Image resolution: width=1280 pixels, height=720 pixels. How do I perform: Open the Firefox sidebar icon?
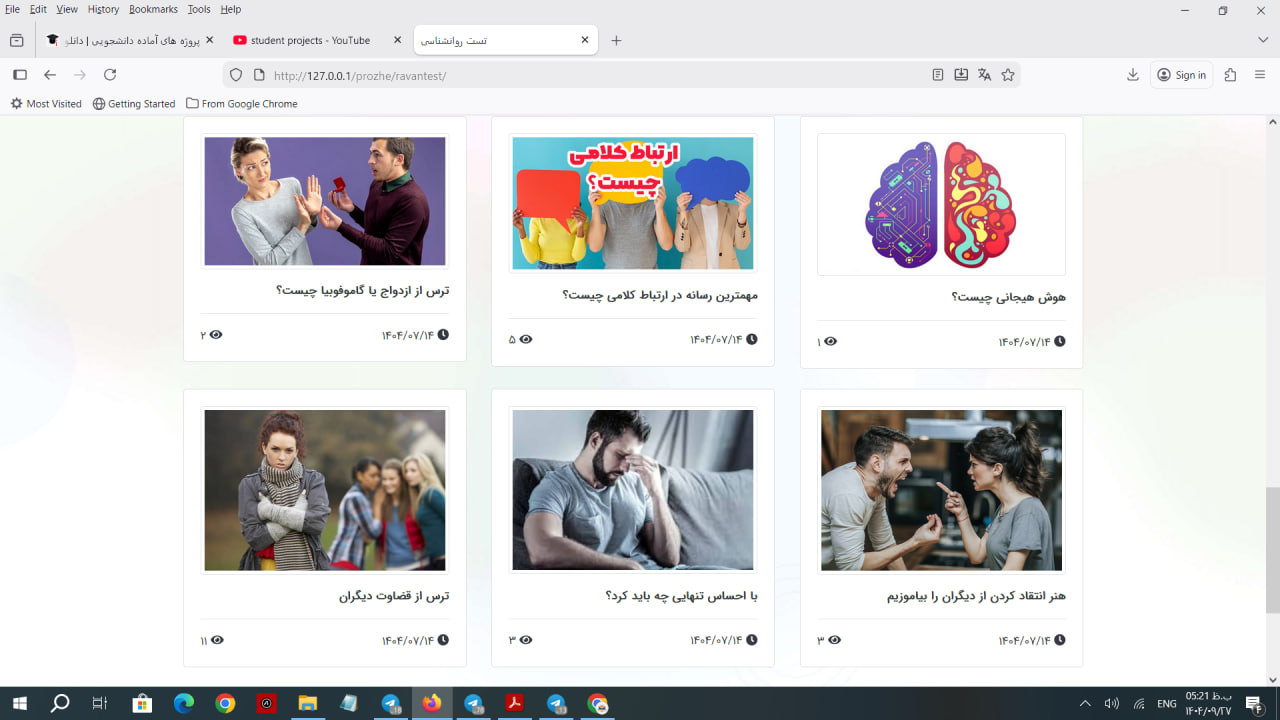tap(19, 75)
